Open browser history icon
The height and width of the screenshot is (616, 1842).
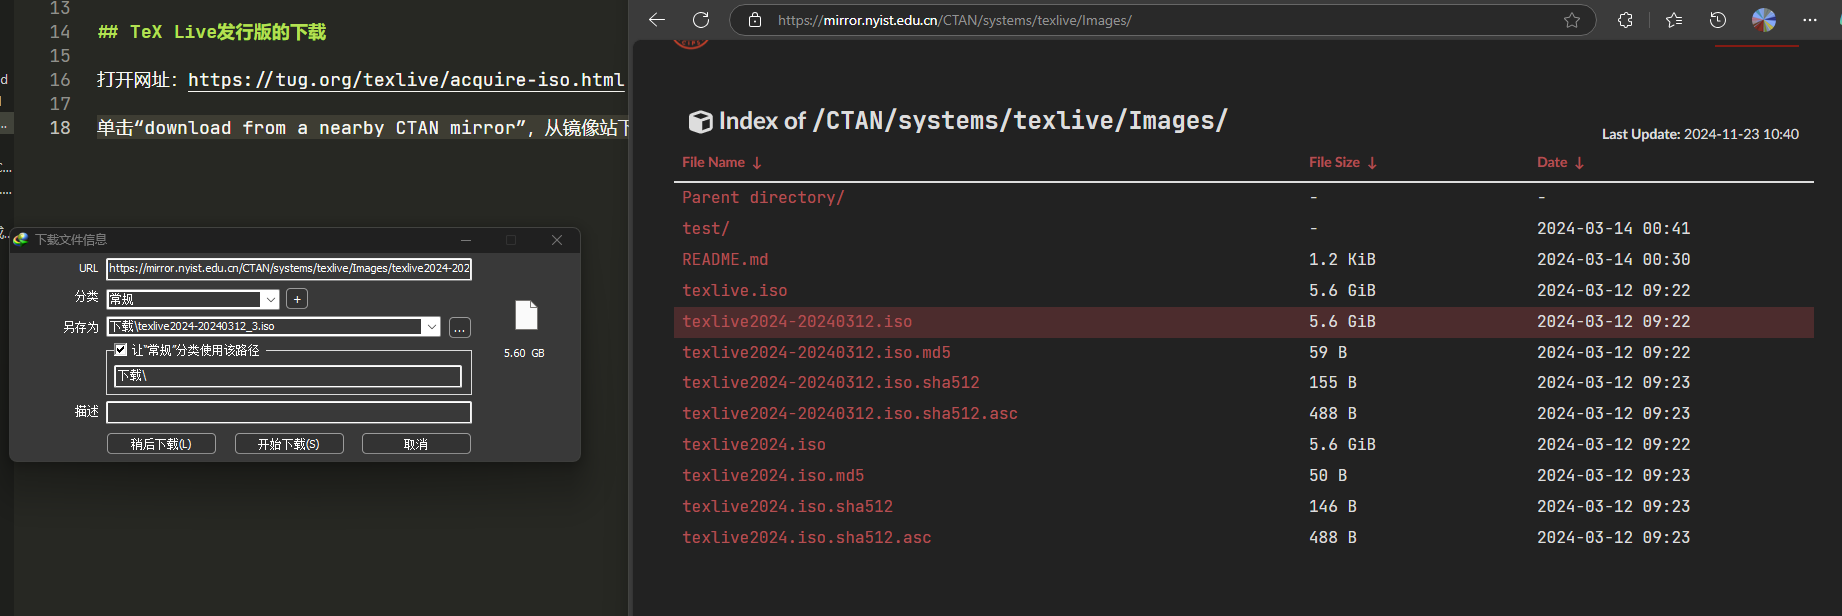1718,20
